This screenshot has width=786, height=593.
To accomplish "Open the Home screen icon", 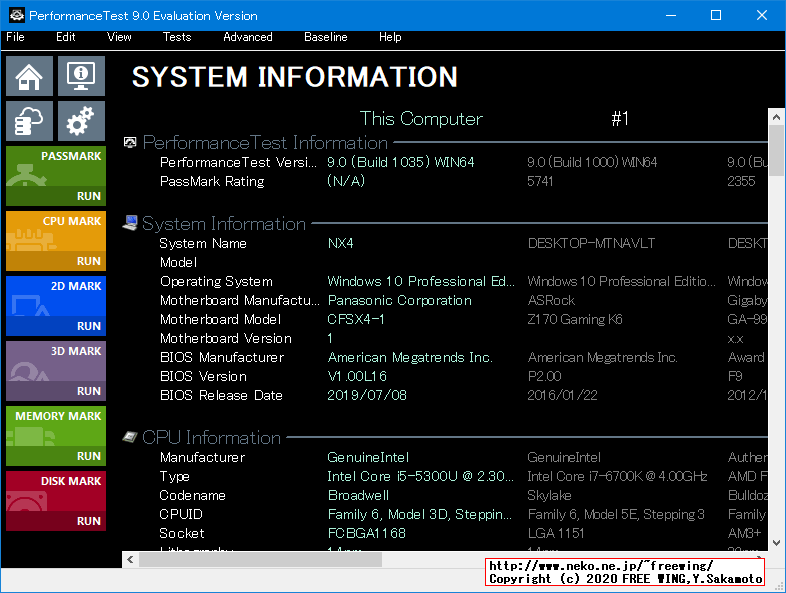I will pos(29,76).
